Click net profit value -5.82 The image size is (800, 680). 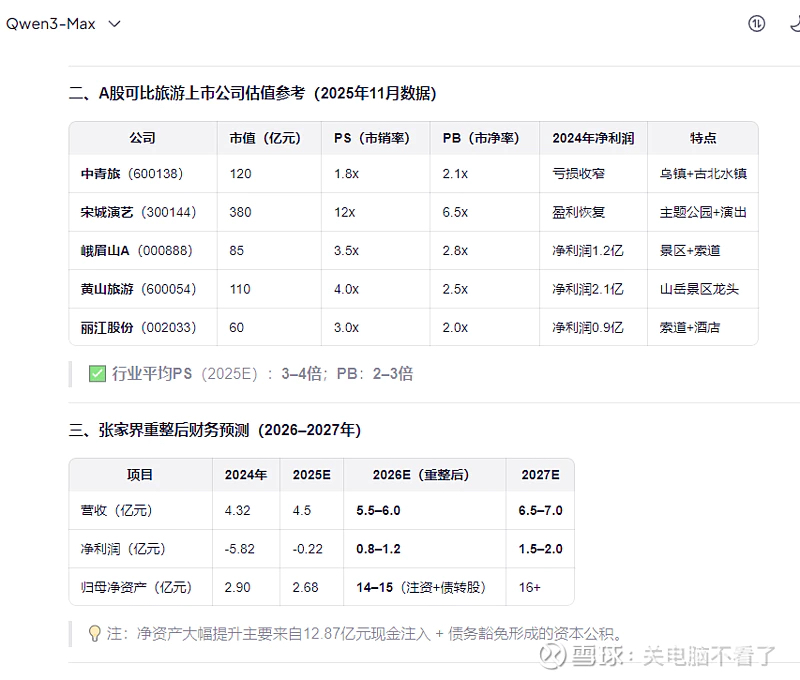point(239,549)
